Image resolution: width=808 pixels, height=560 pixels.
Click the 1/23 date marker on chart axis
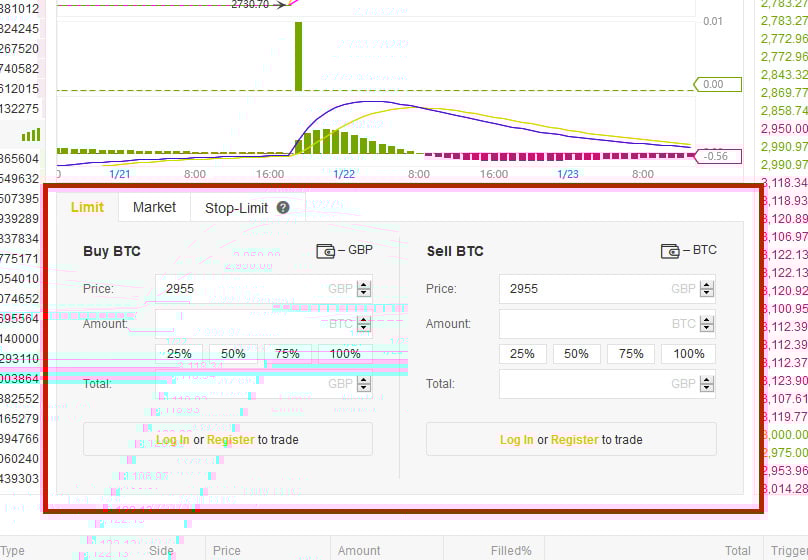click(568, 174)
